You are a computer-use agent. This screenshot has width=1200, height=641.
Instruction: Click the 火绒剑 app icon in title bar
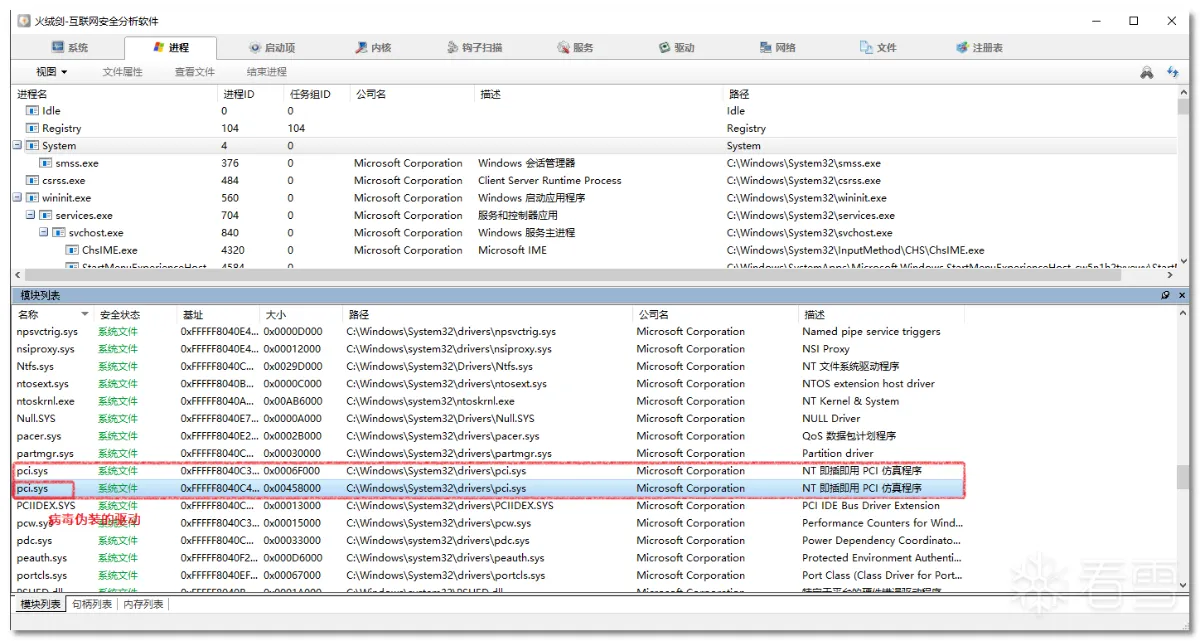point(24,21)
